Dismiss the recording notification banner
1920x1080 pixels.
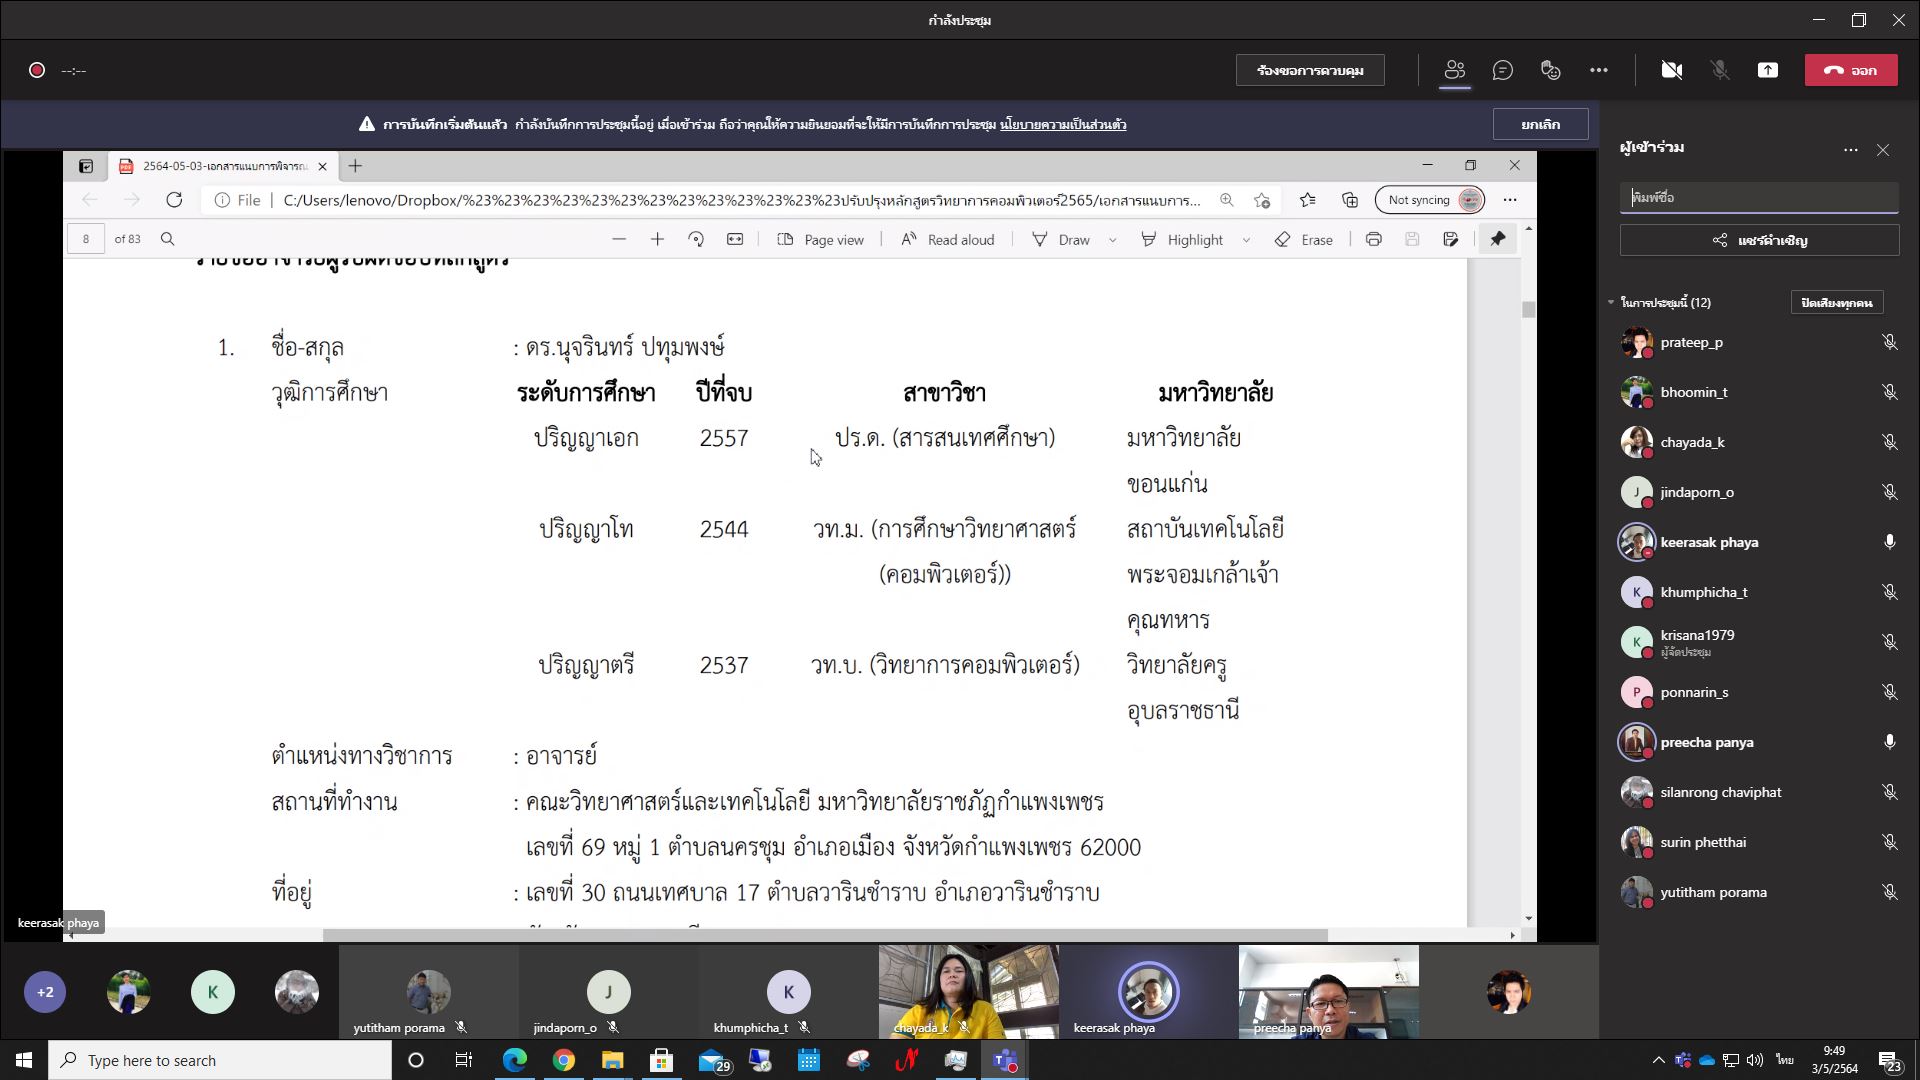(x=1540, y=124)
